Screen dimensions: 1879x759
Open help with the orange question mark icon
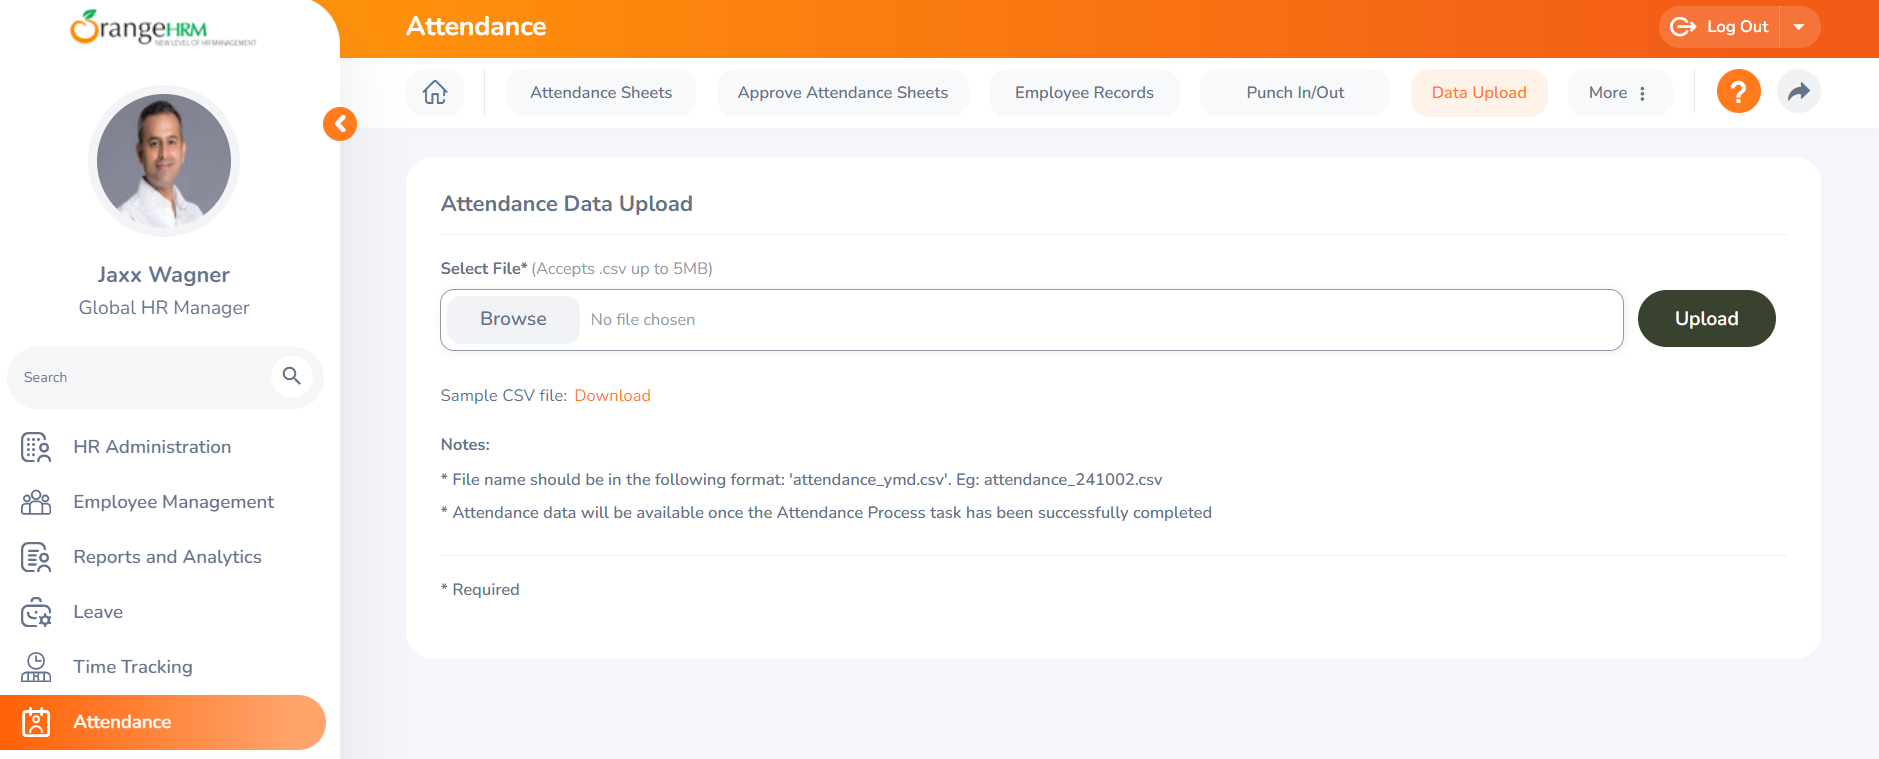click(1738, 92)
